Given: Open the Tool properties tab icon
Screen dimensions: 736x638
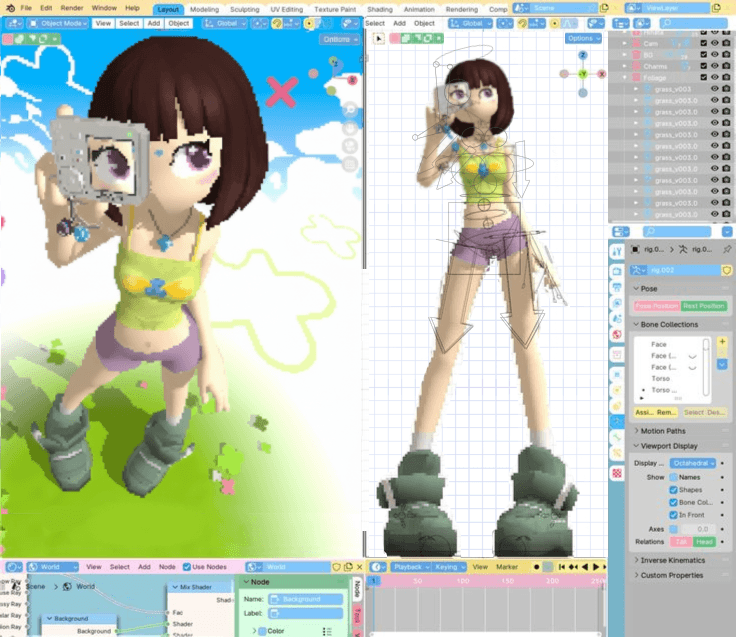Looking at the screenshot, I should click(617, 252).
